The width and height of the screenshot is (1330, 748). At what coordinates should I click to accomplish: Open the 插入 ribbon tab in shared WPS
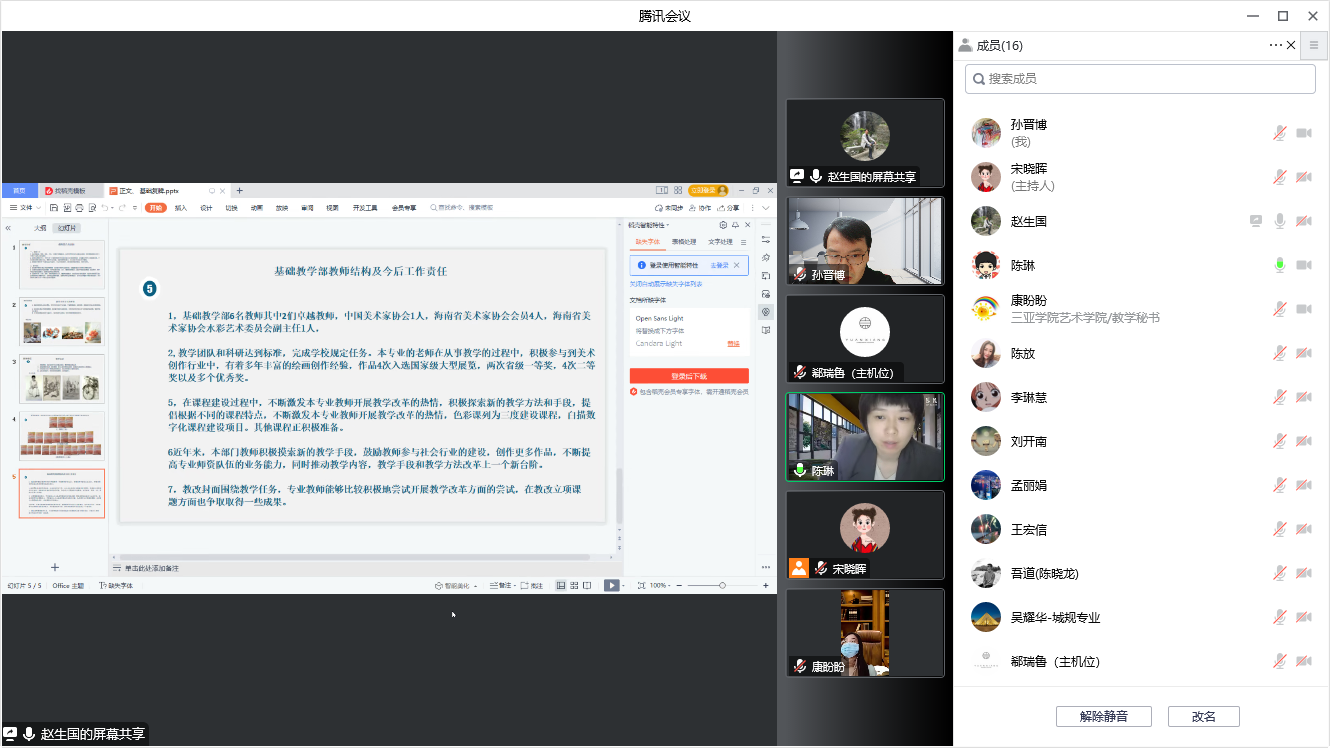181,208
